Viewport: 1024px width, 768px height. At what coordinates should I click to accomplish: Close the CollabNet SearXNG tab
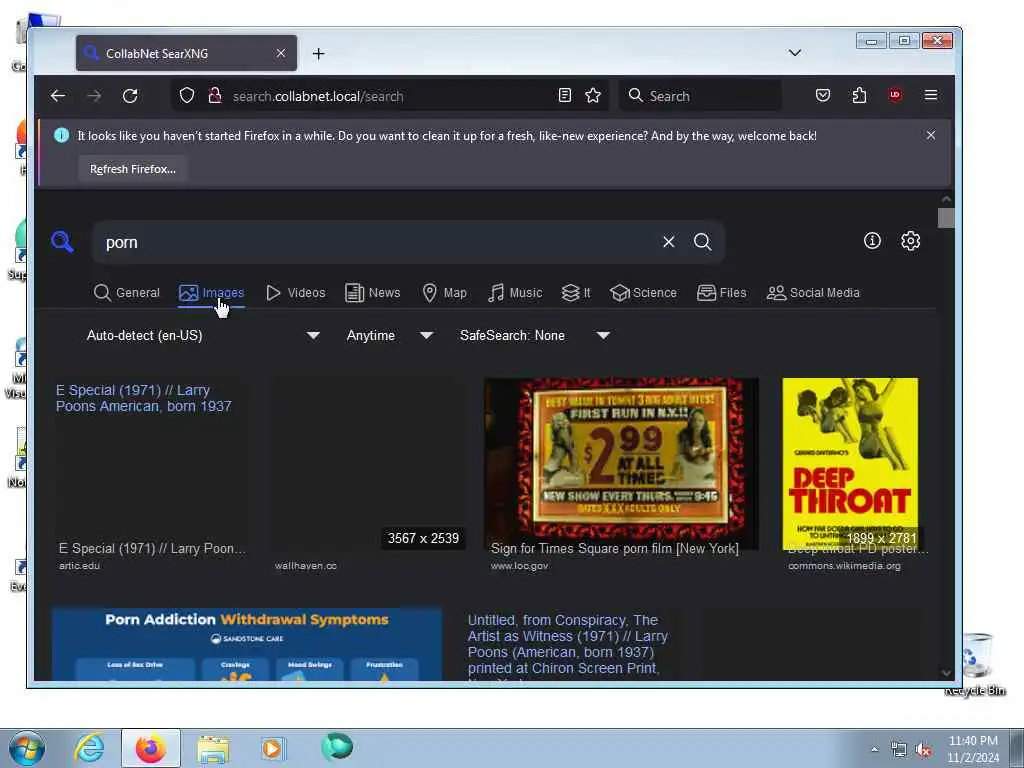281,53
